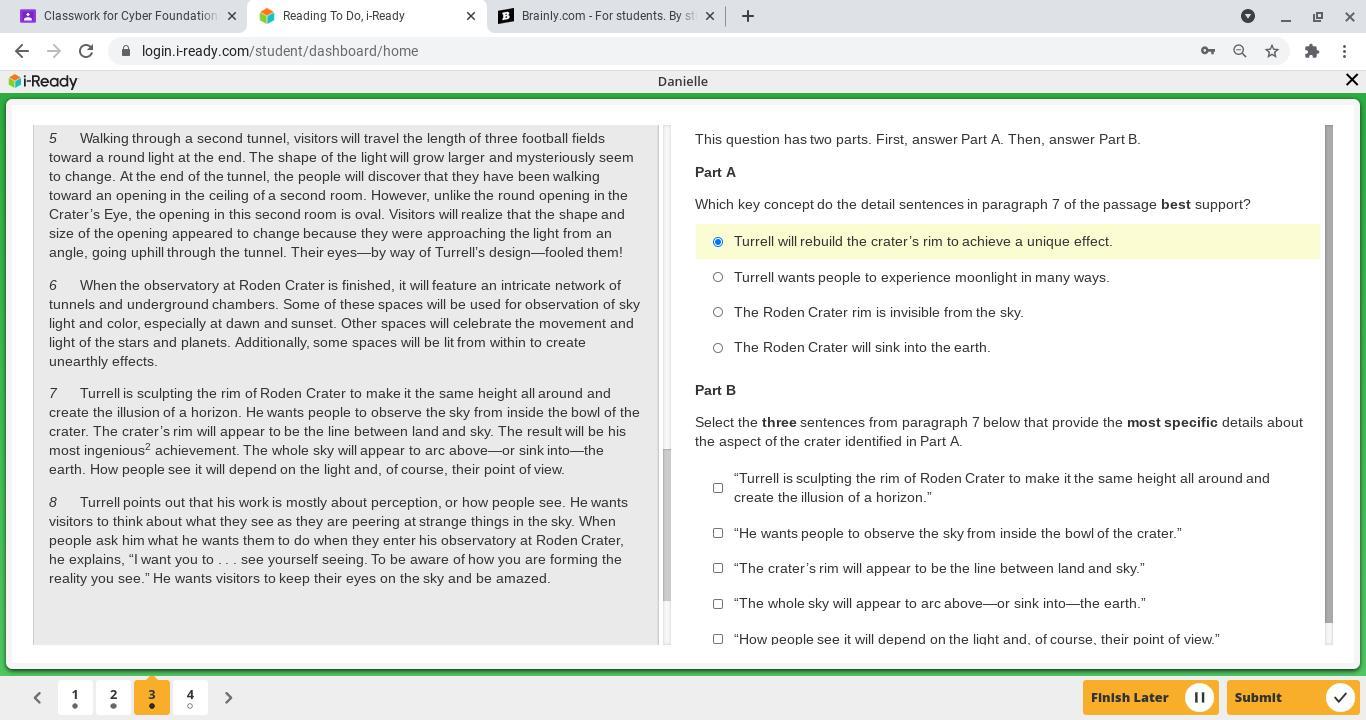Reload the page using the refresh icon
1366x720 pixels.
pyautogui.click(x=86, y=51)
